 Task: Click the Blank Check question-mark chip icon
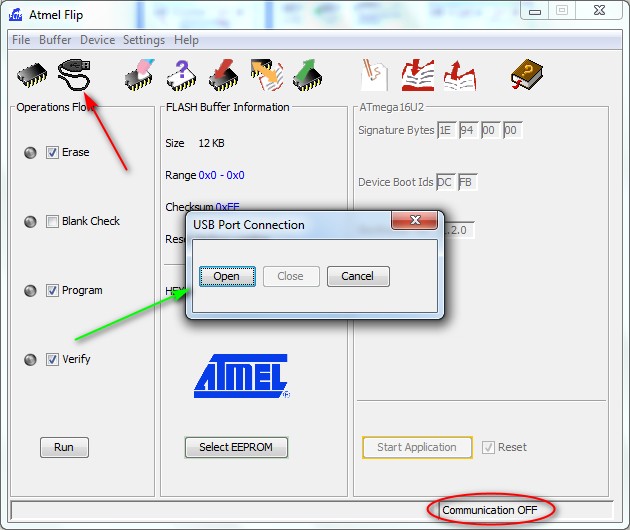point(182,76)
